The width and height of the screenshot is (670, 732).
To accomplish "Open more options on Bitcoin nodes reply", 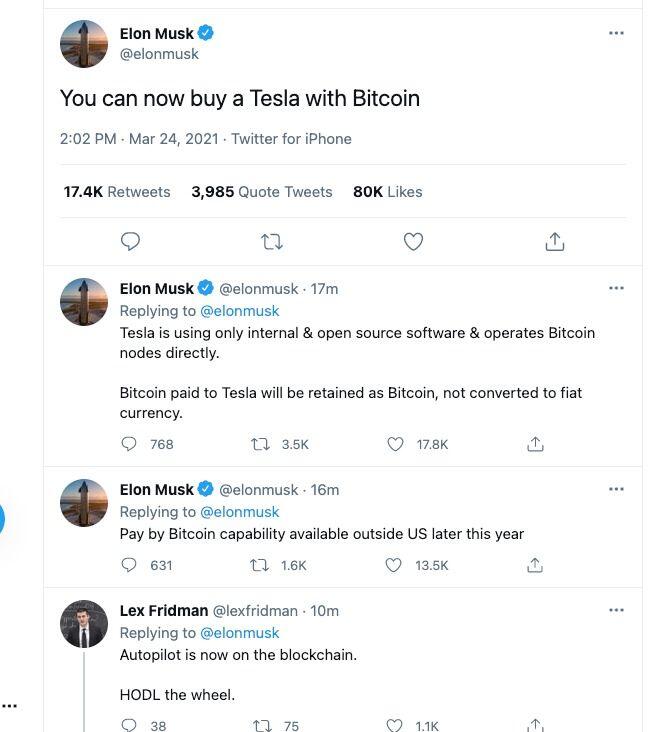I will (616, 288).
